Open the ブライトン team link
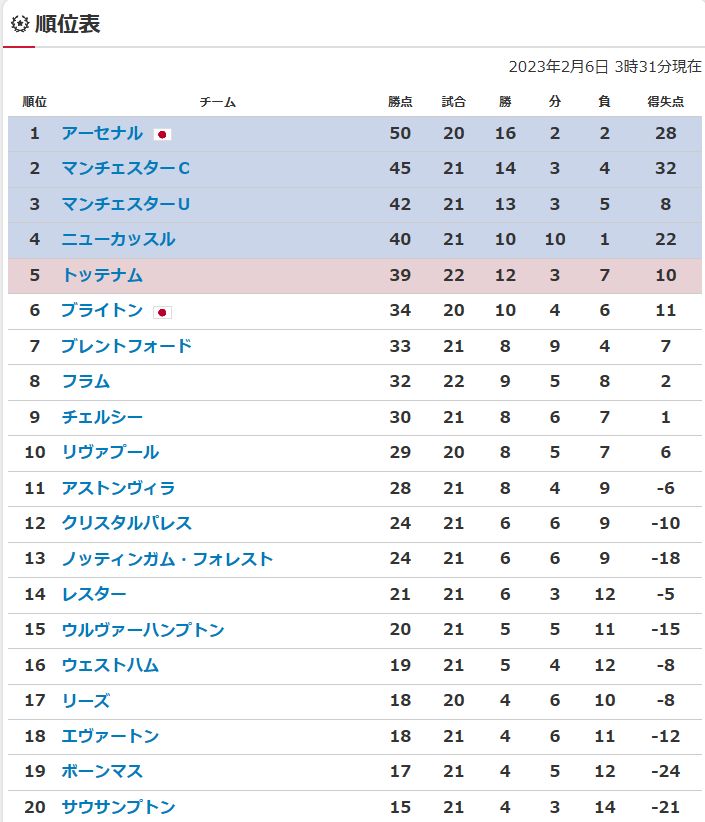Viewport: 705px width, 822px height. 102,310
